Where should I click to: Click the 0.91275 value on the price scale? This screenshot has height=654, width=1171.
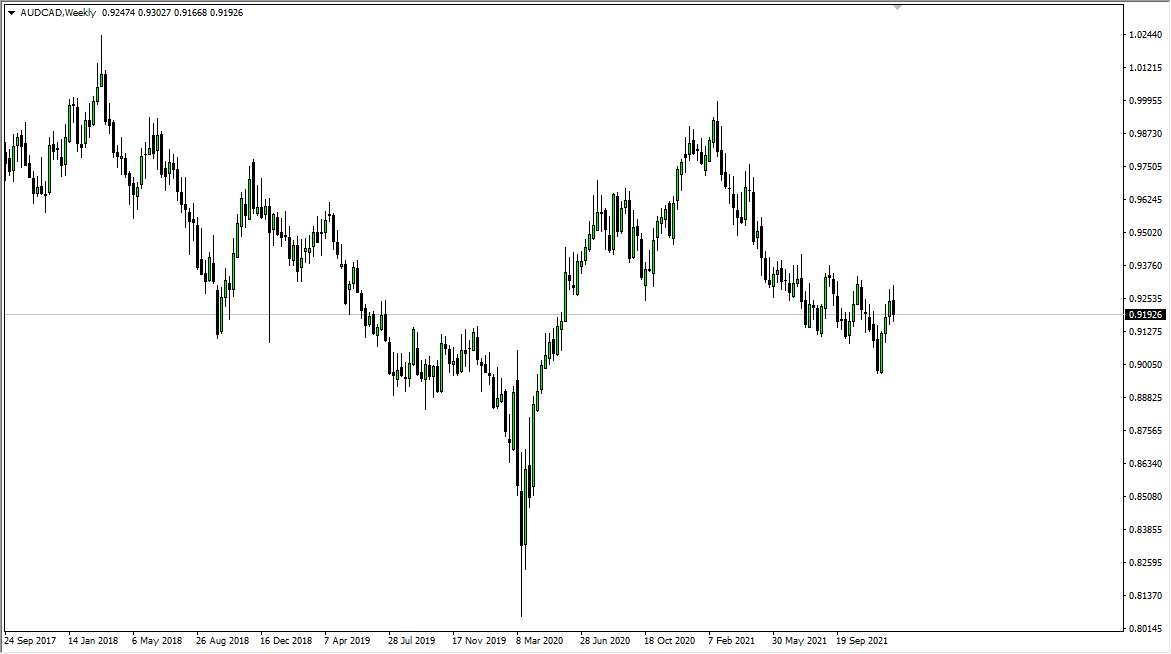point(1143,332)
